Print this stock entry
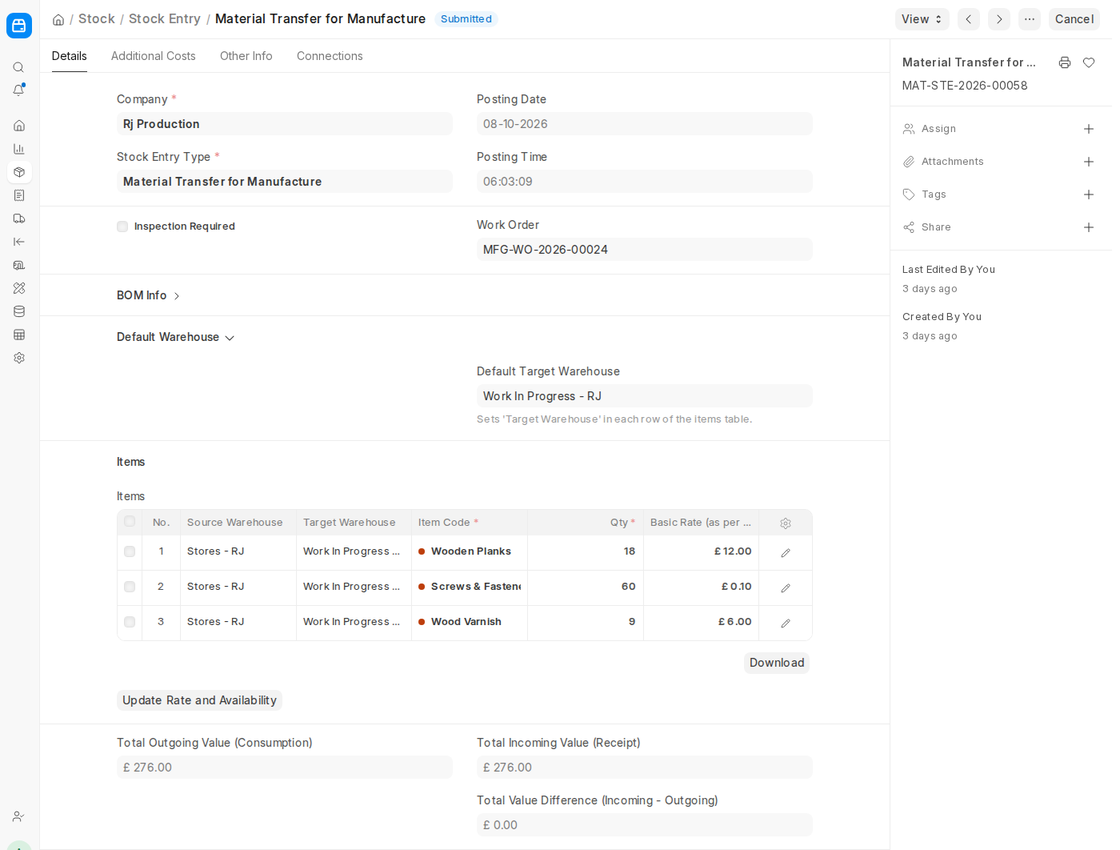 click(x=1065, y=63)
